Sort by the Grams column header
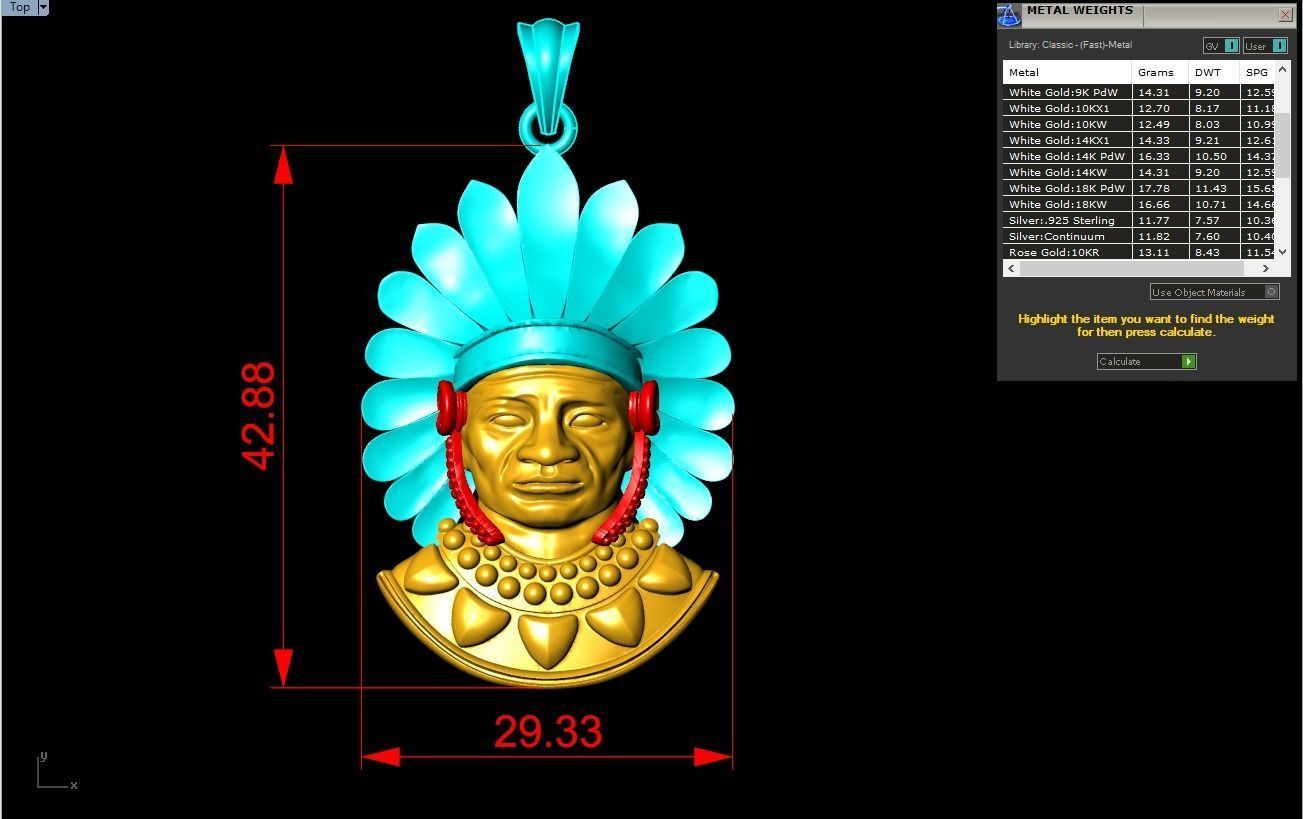1303x819 pixels. (x=1160, y=72)
